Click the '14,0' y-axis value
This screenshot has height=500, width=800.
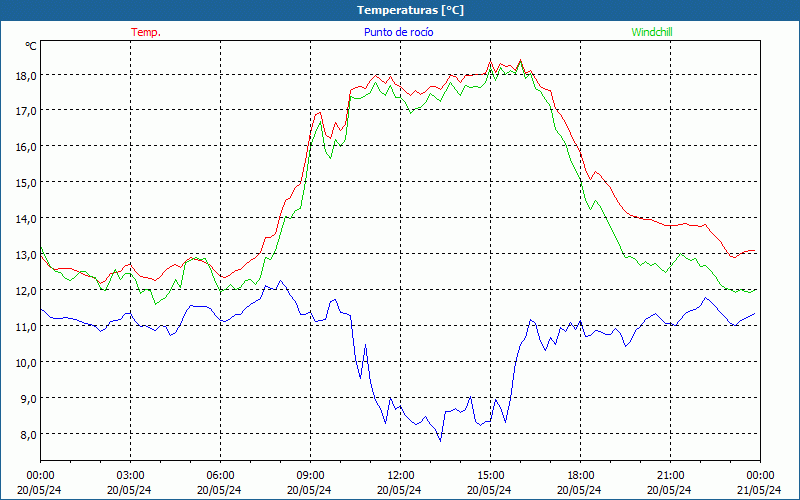27,219
